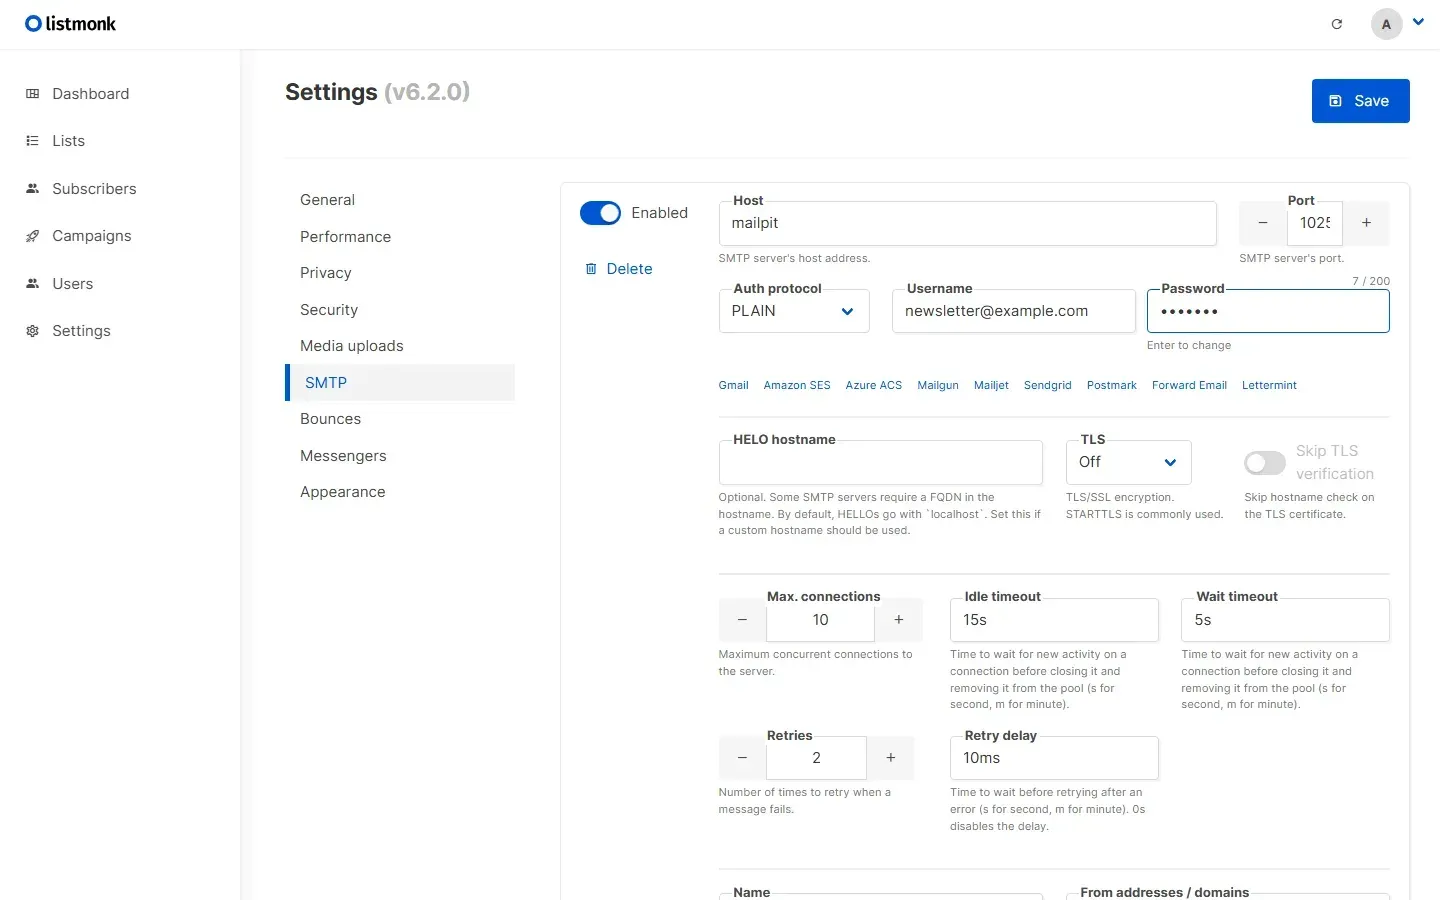Disable the SMTP Enabled switch

click(x=600, y=213)
